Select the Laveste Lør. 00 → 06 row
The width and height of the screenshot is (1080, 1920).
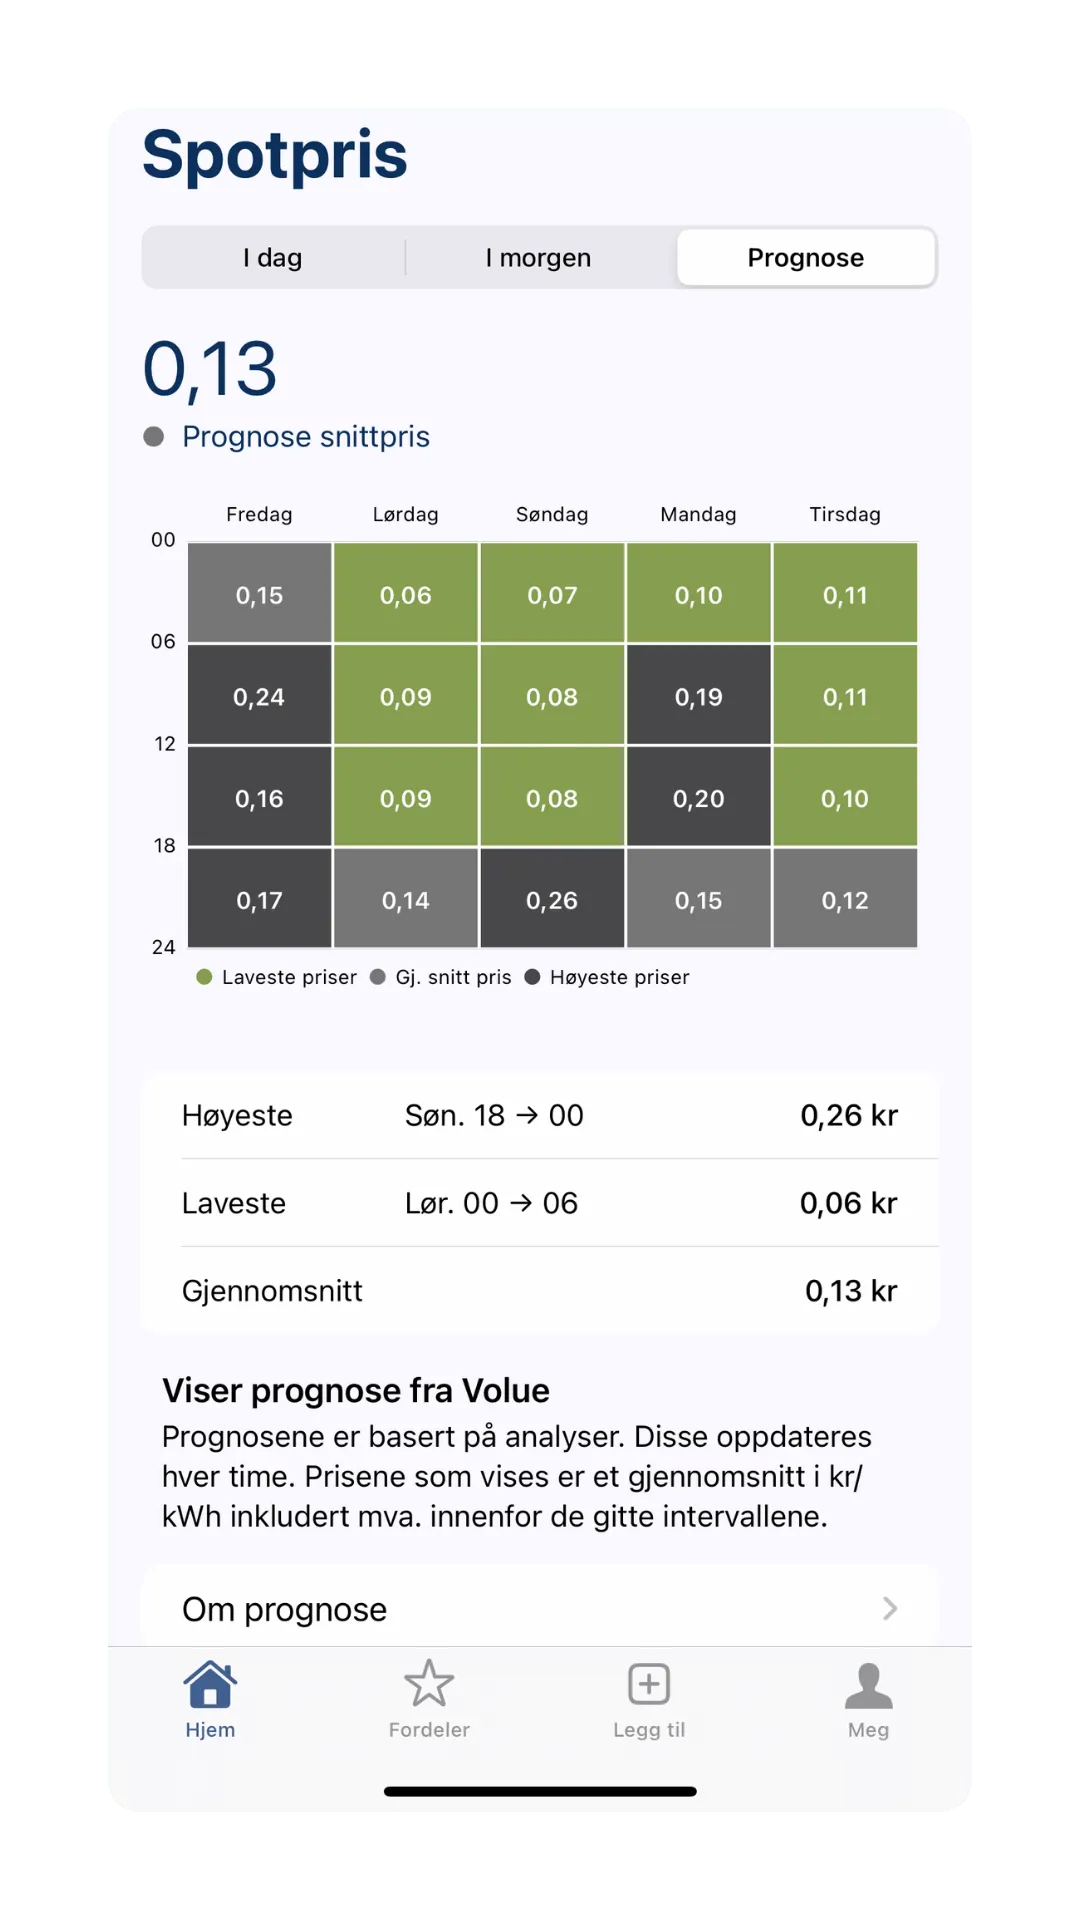(x=540, y=1203)
